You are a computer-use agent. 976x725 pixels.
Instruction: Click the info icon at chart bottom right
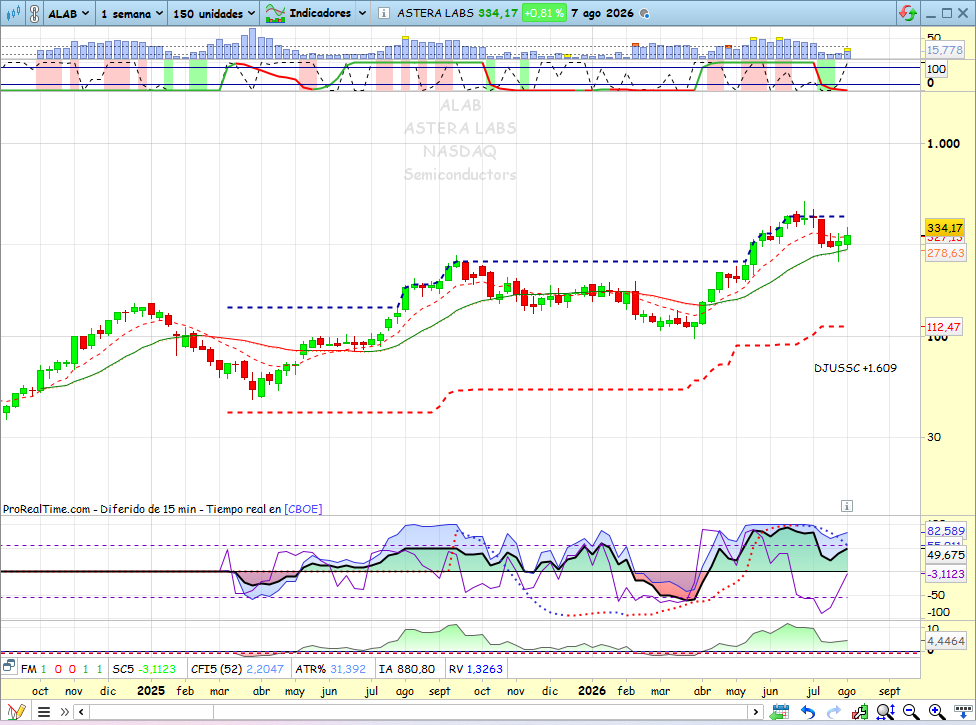click(x=847, y=505)
